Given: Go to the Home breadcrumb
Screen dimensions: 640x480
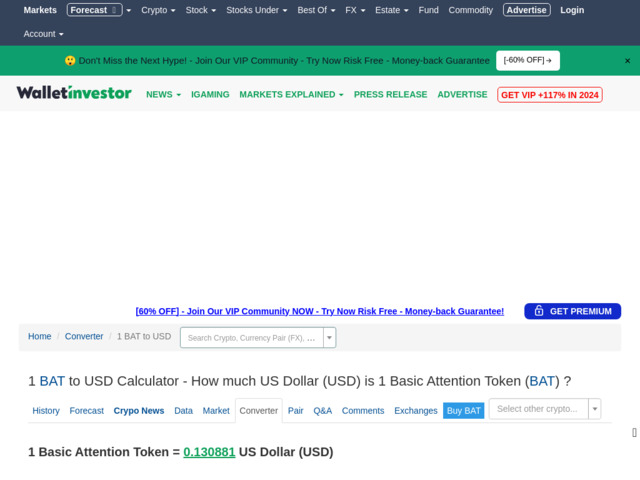Looking at the screenshot, I should pyautogui.click(x=40, y=336).
